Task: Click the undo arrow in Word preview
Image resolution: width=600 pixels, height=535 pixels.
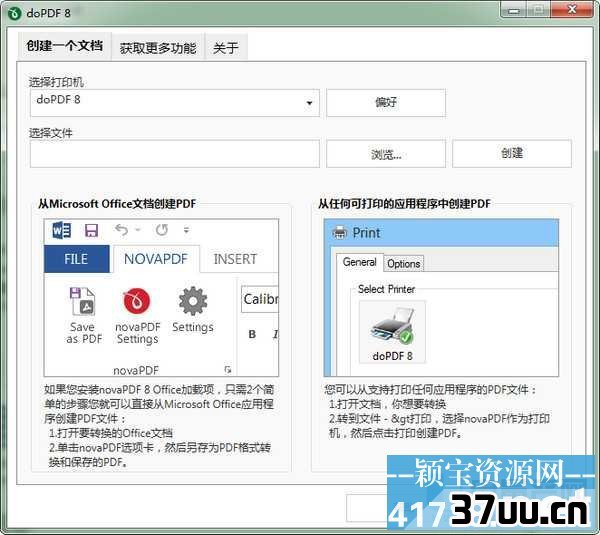Action: [x=122, y=230]
